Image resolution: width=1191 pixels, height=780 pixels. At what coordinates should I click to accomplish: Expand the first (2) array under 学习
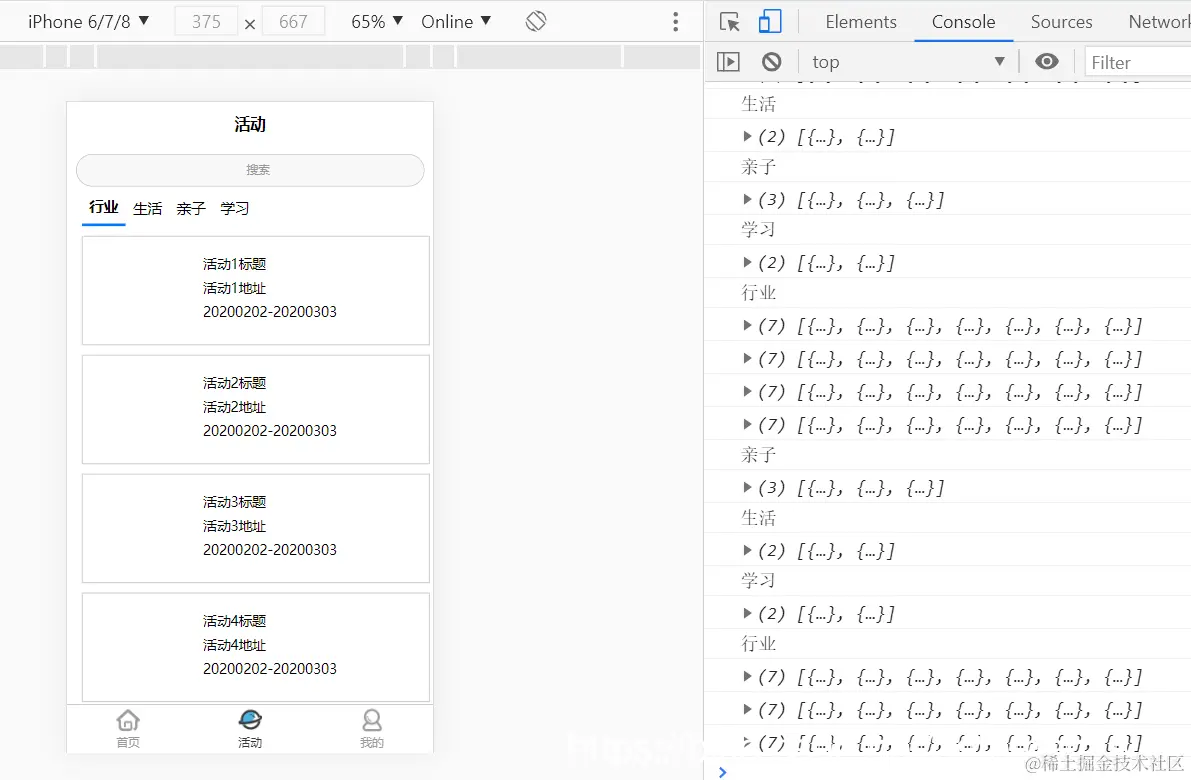pos(747,262)
